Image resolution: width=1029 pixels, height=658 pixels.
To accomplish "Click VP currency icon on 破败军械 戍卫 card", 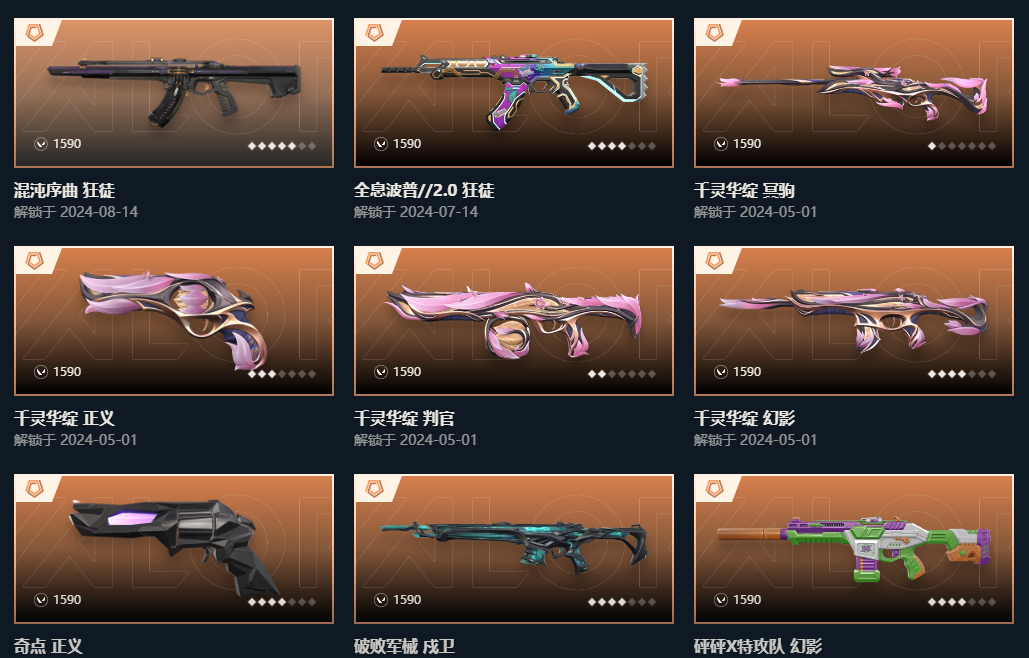I will 381,600.
